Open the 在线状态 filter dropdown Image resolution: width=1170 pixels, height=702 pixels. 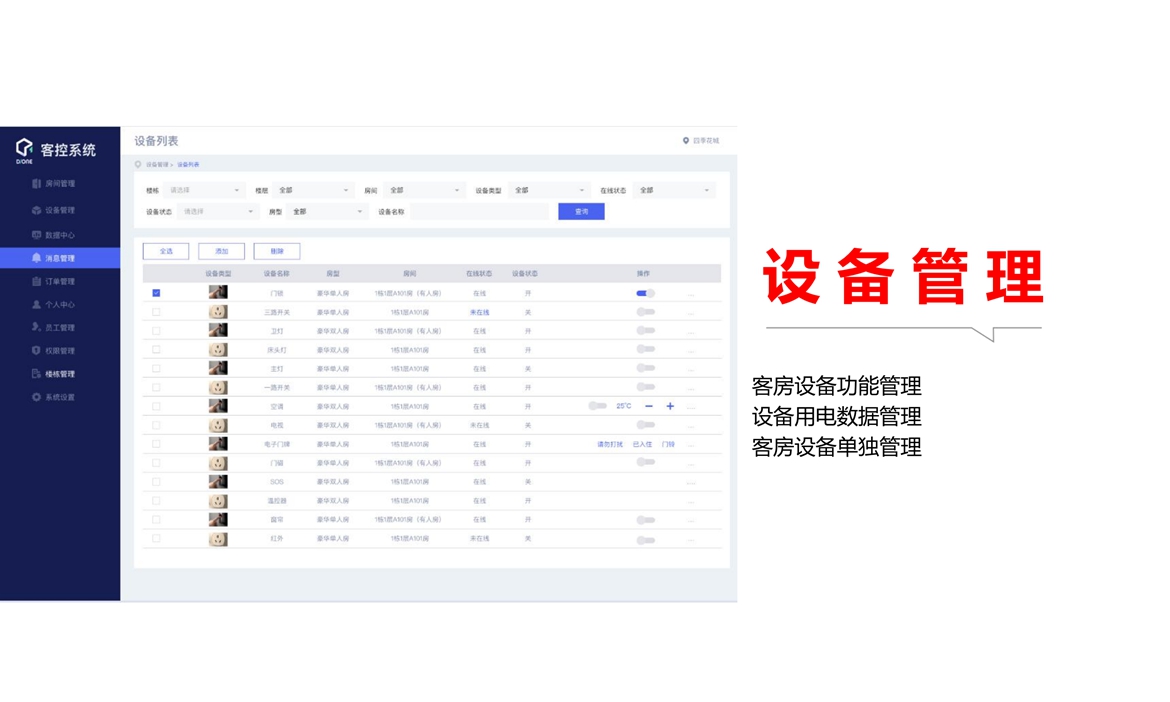[x=674, y=190]
